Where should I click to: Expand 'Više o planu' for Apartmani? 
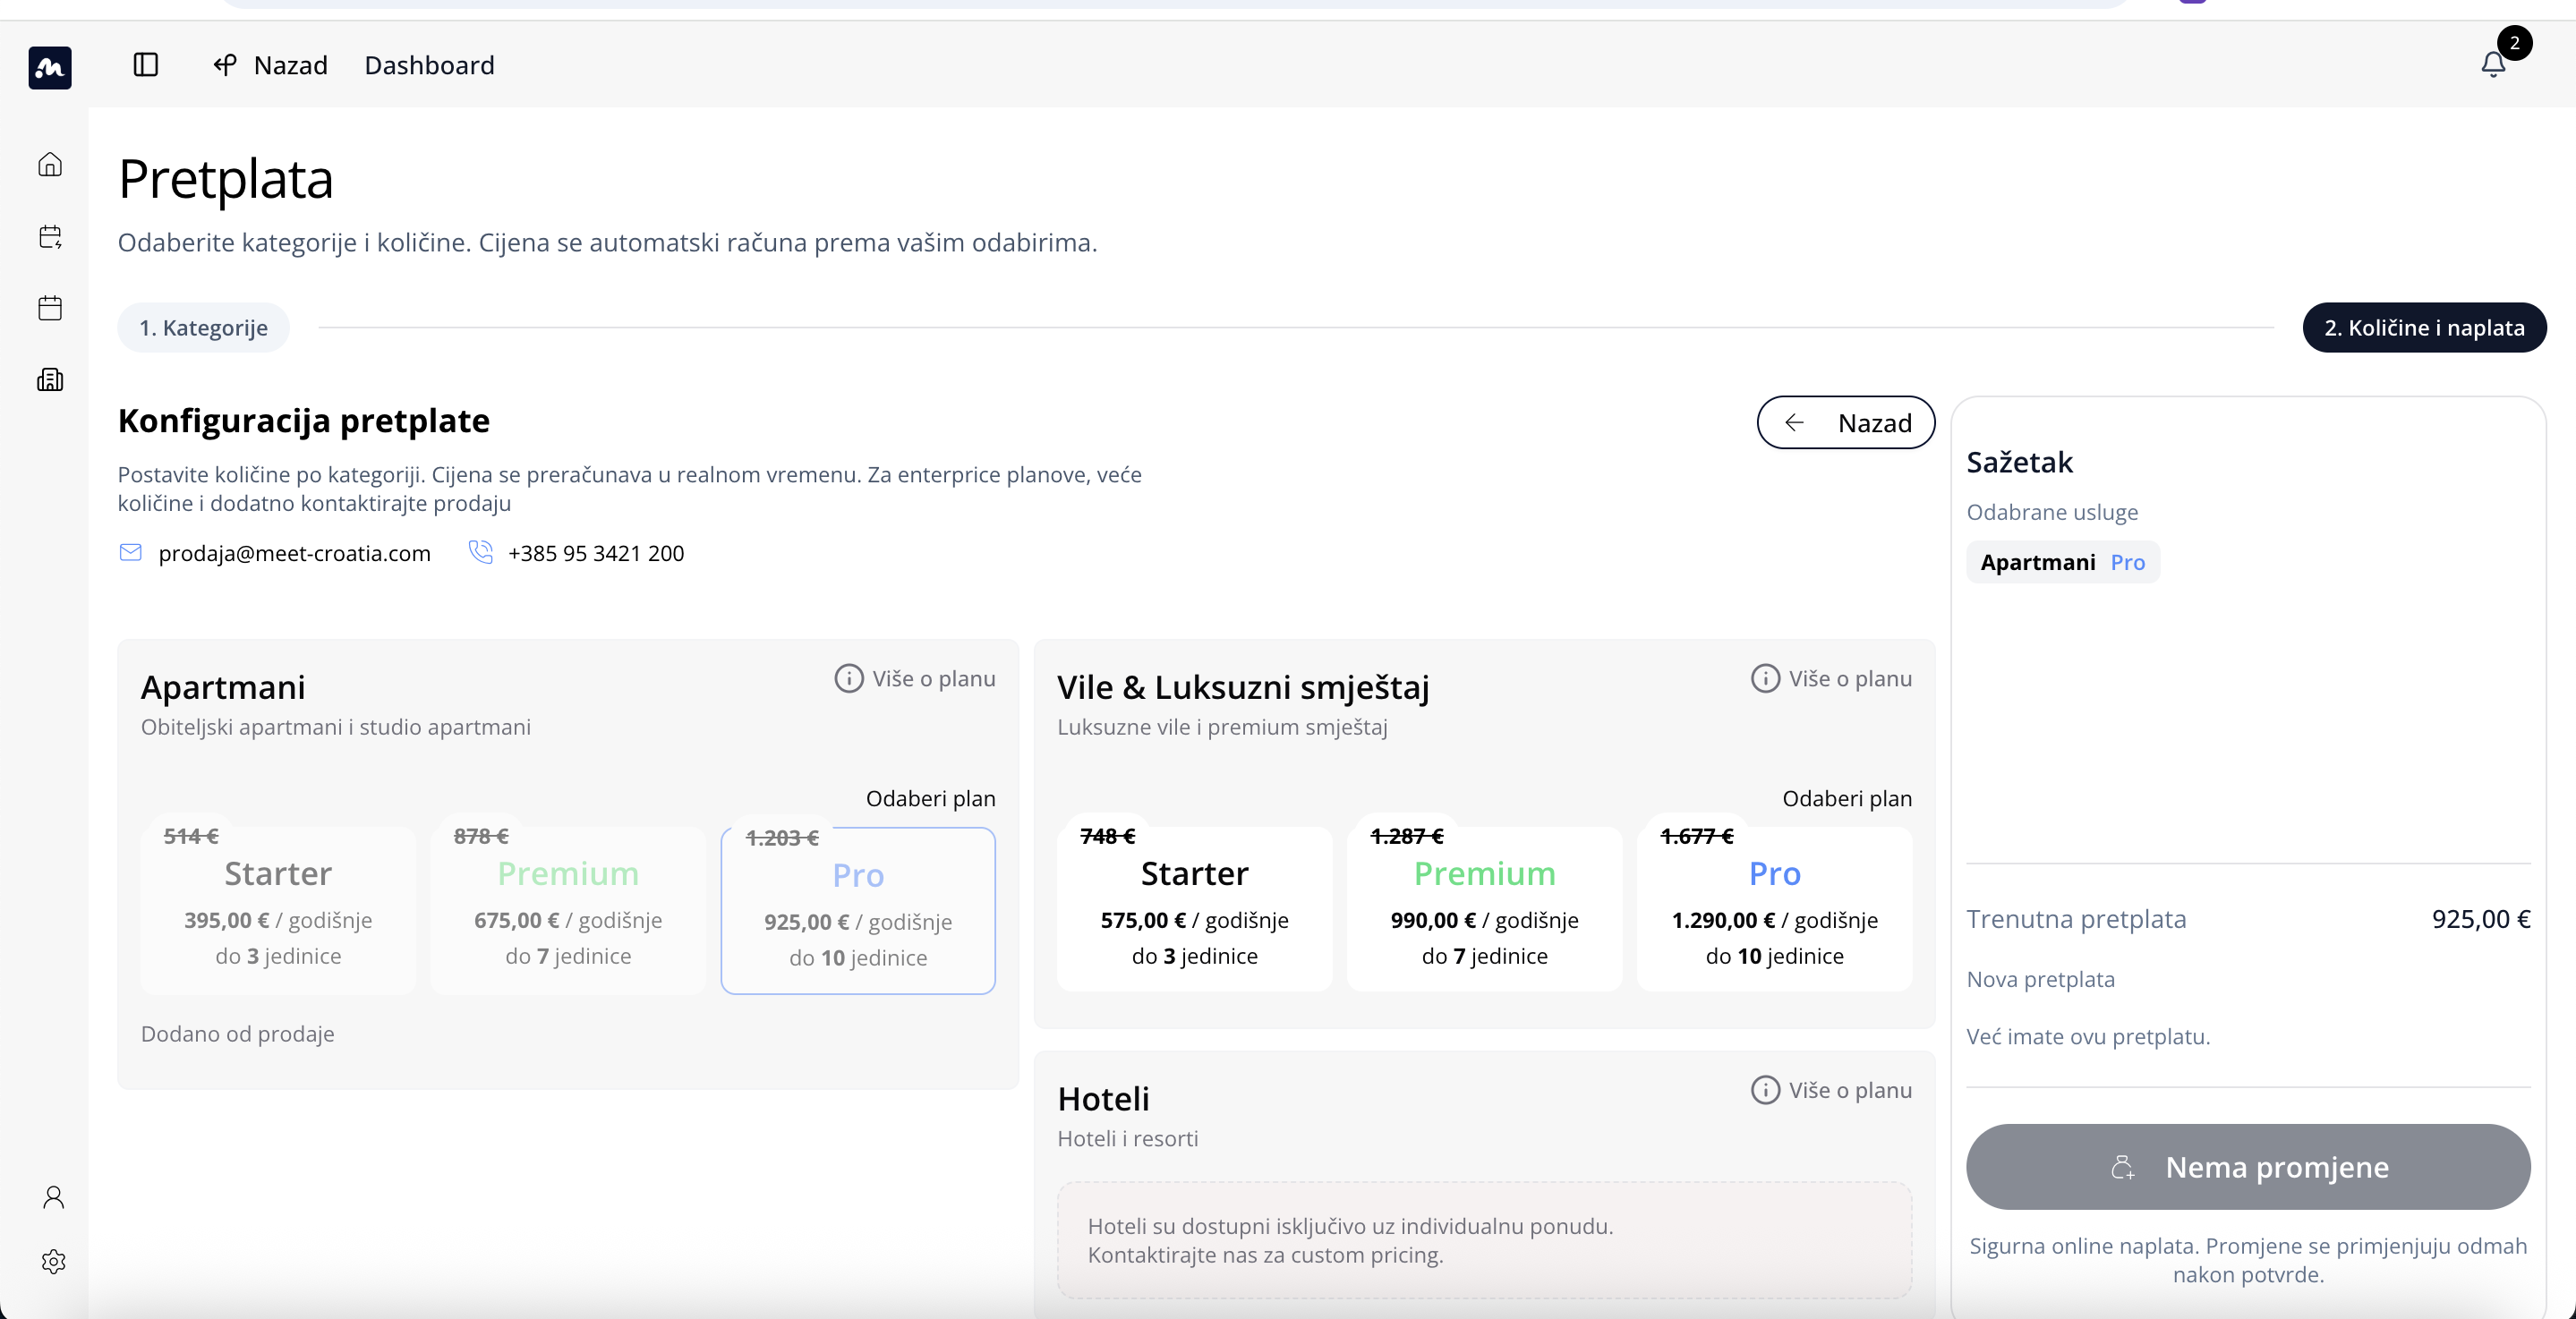pos(915,679)
